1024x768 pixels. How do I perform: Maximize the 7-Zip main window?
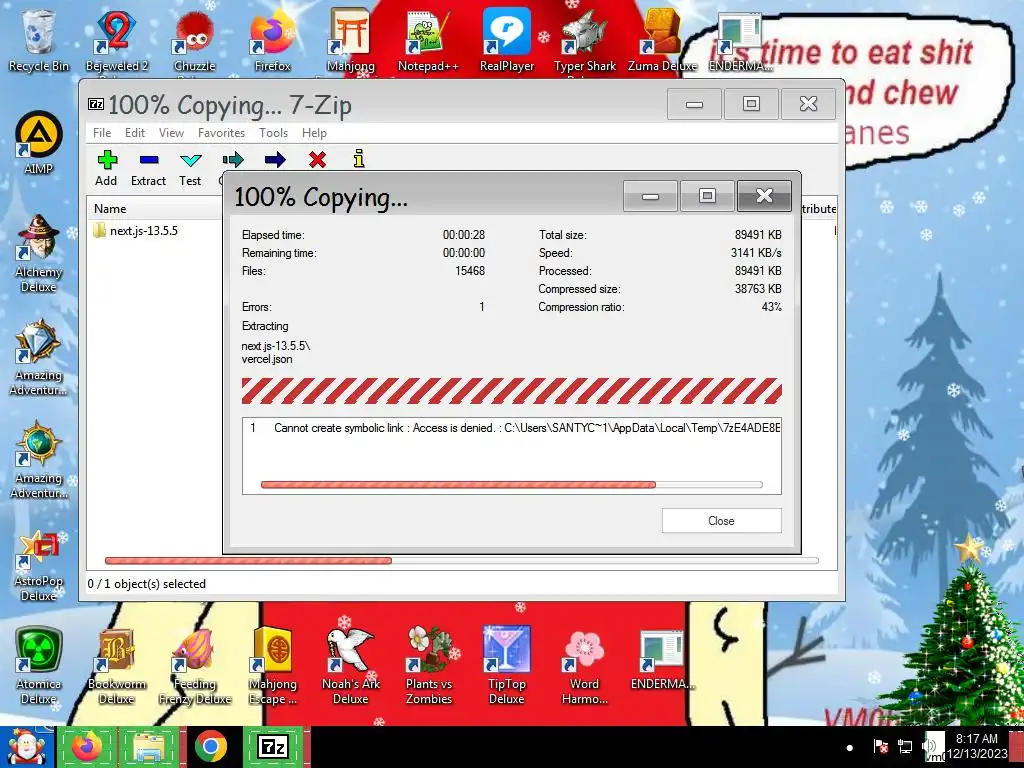(751, 104)
